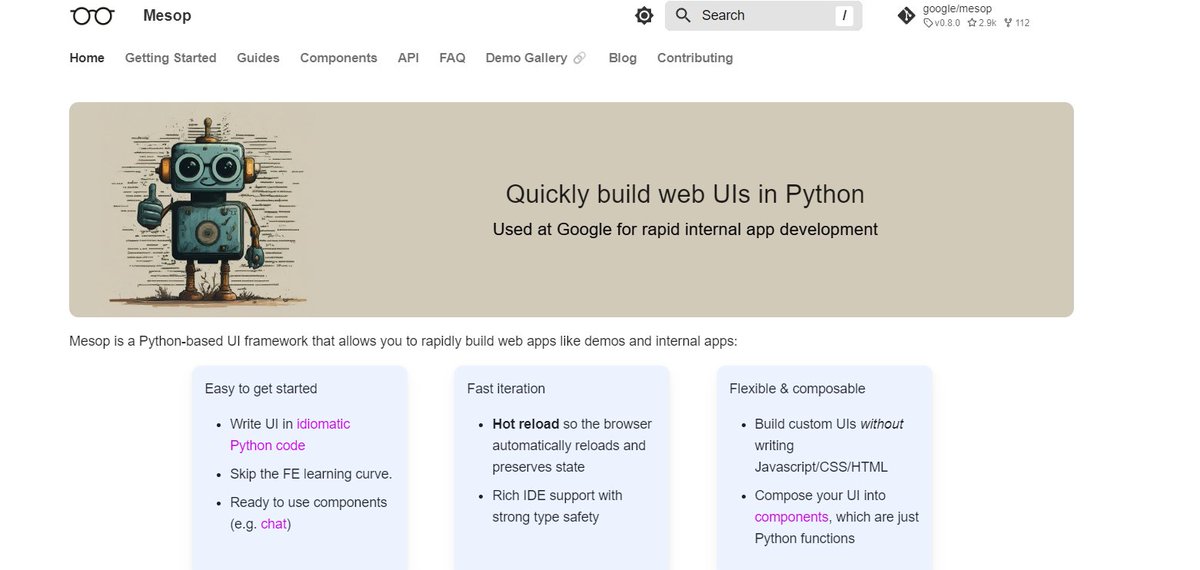Open the google/mesop repository link
This screenshot has width=1200, height=570.
(957, 9)
